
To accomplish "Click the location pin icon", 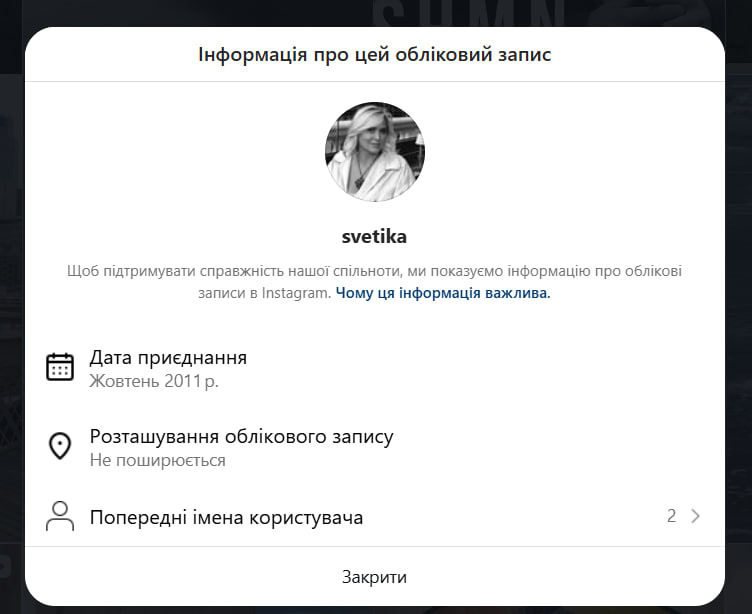I will click(60, 446).
